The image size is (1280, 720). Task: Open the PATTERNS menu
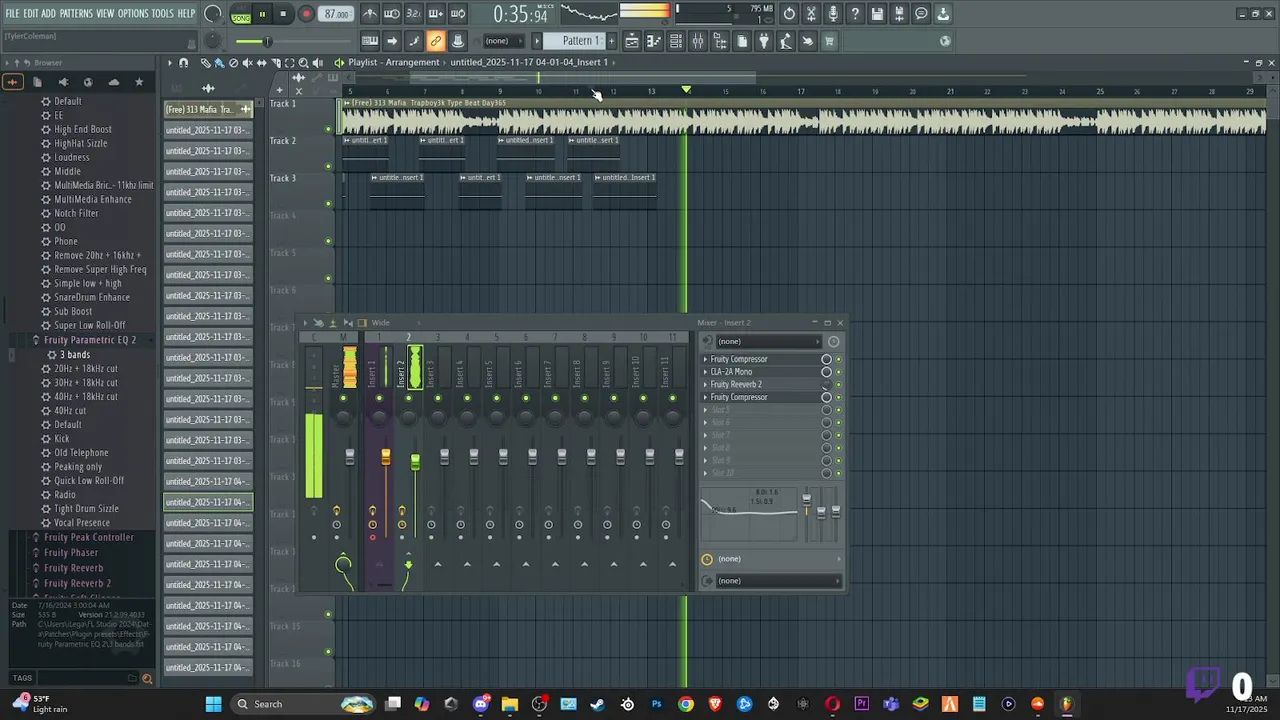pyautogui.click(x=76, y=13)
